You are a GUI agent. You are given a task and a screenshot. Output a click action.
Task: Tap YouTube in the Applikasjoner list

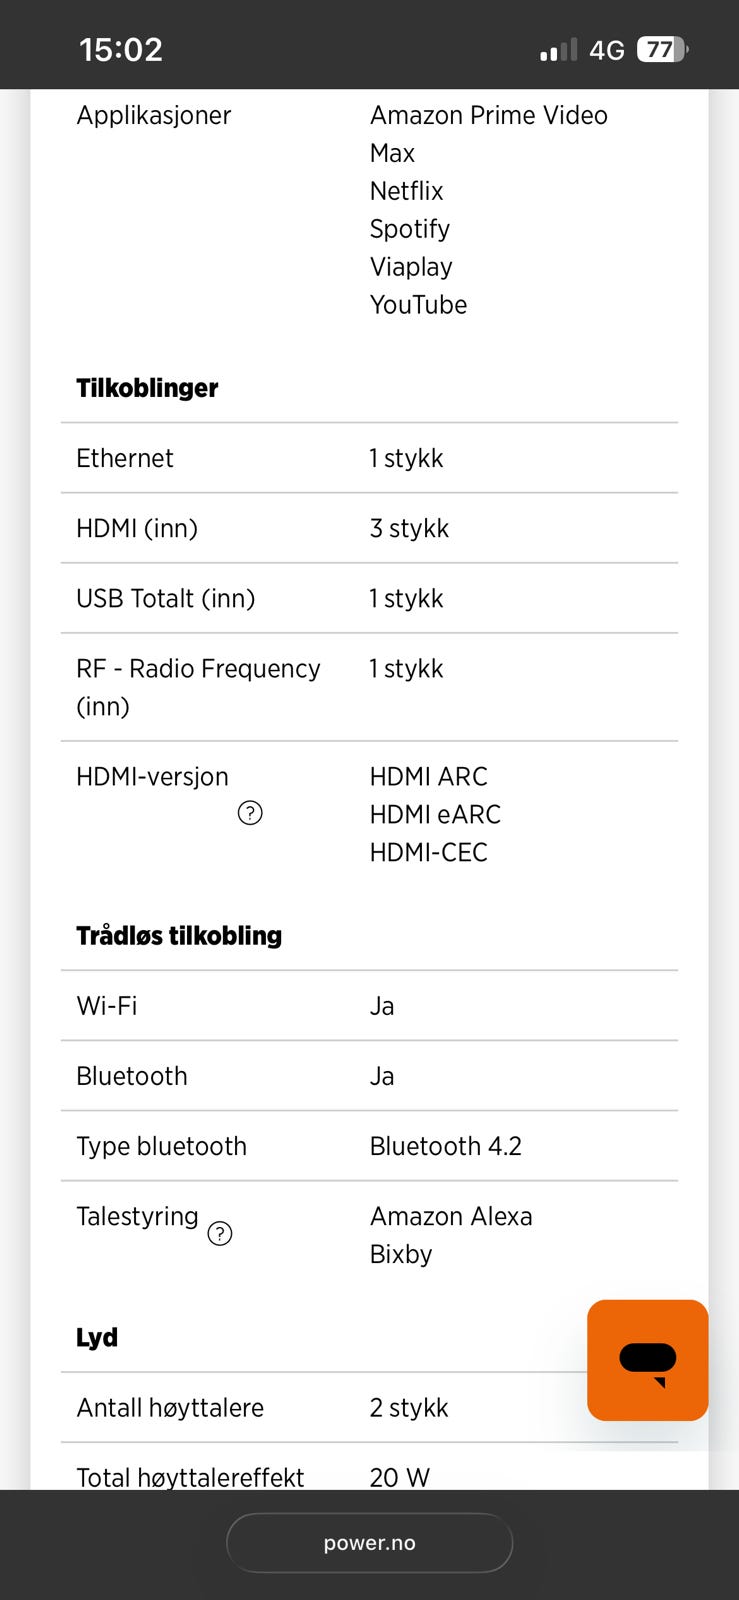click(x=418, y=305)
